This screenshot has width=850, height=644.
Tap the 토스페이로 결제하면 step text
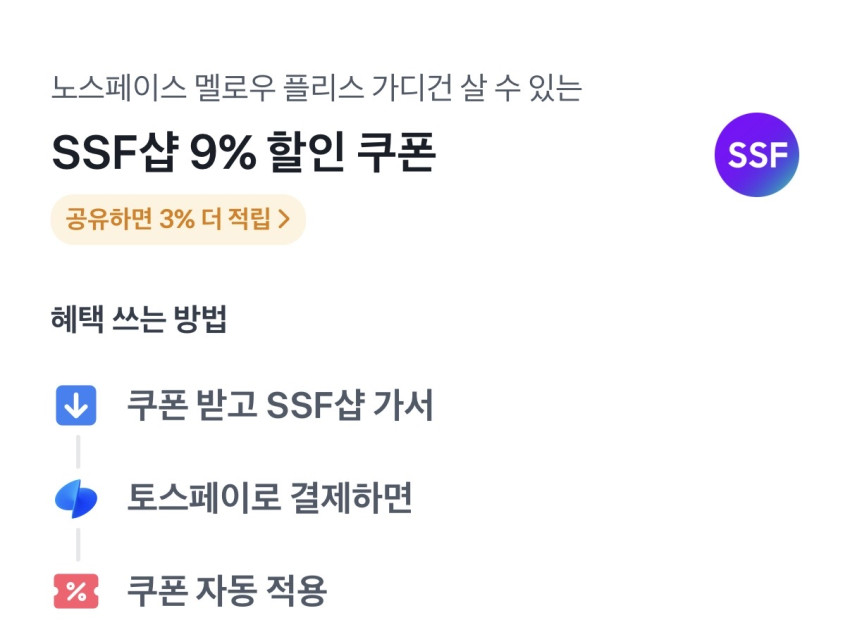[x=269, y=498]
